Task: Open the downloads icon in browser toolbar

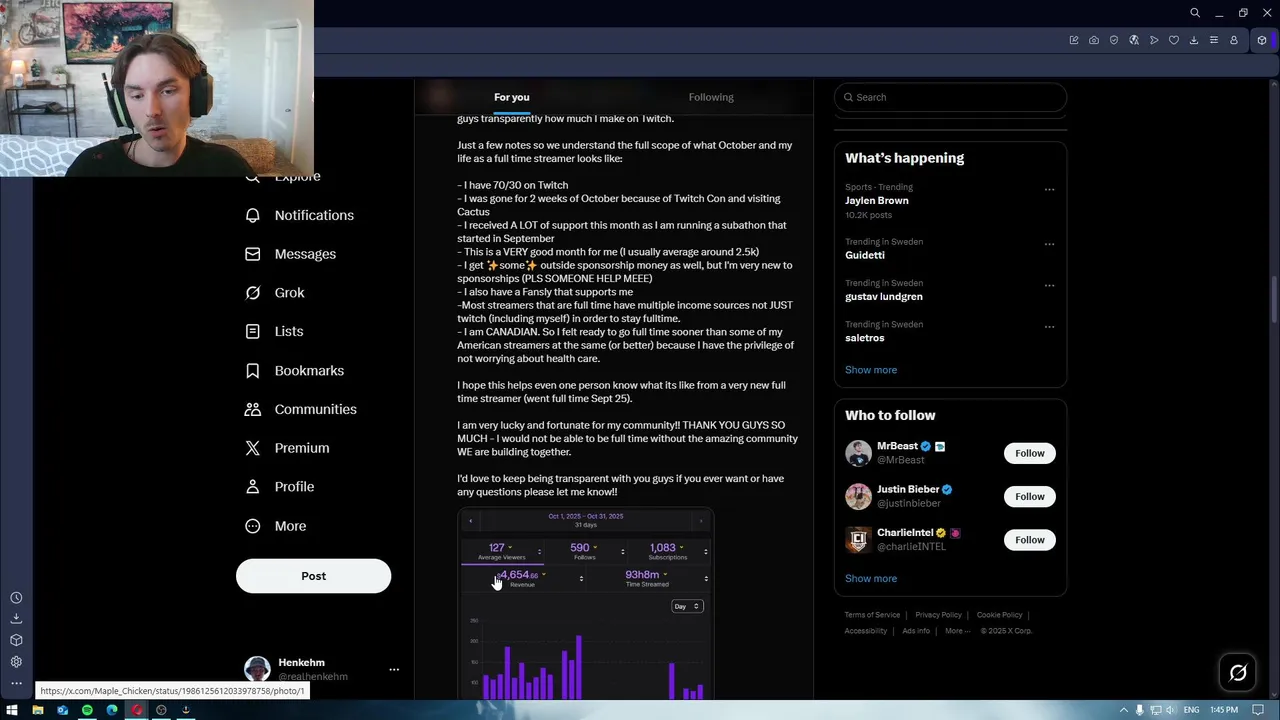Action: [x=1194, y=40]
